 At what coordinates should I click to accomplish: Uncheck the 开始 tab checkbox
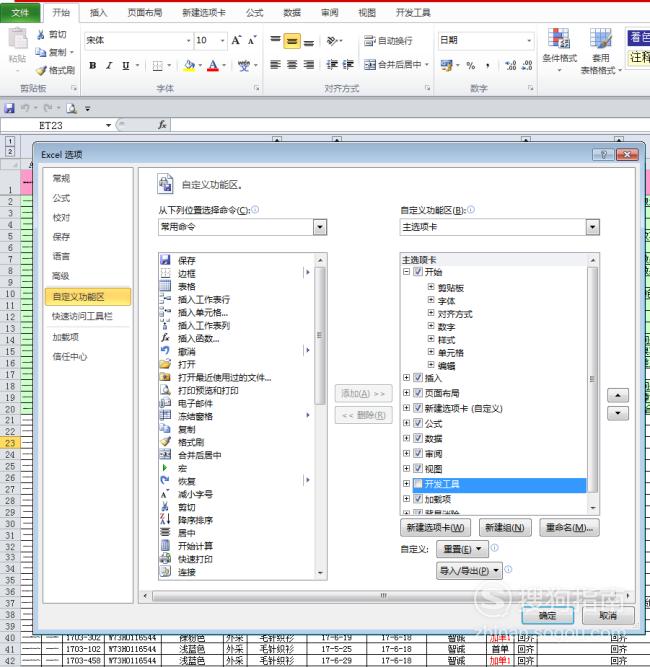click(418, 272)
